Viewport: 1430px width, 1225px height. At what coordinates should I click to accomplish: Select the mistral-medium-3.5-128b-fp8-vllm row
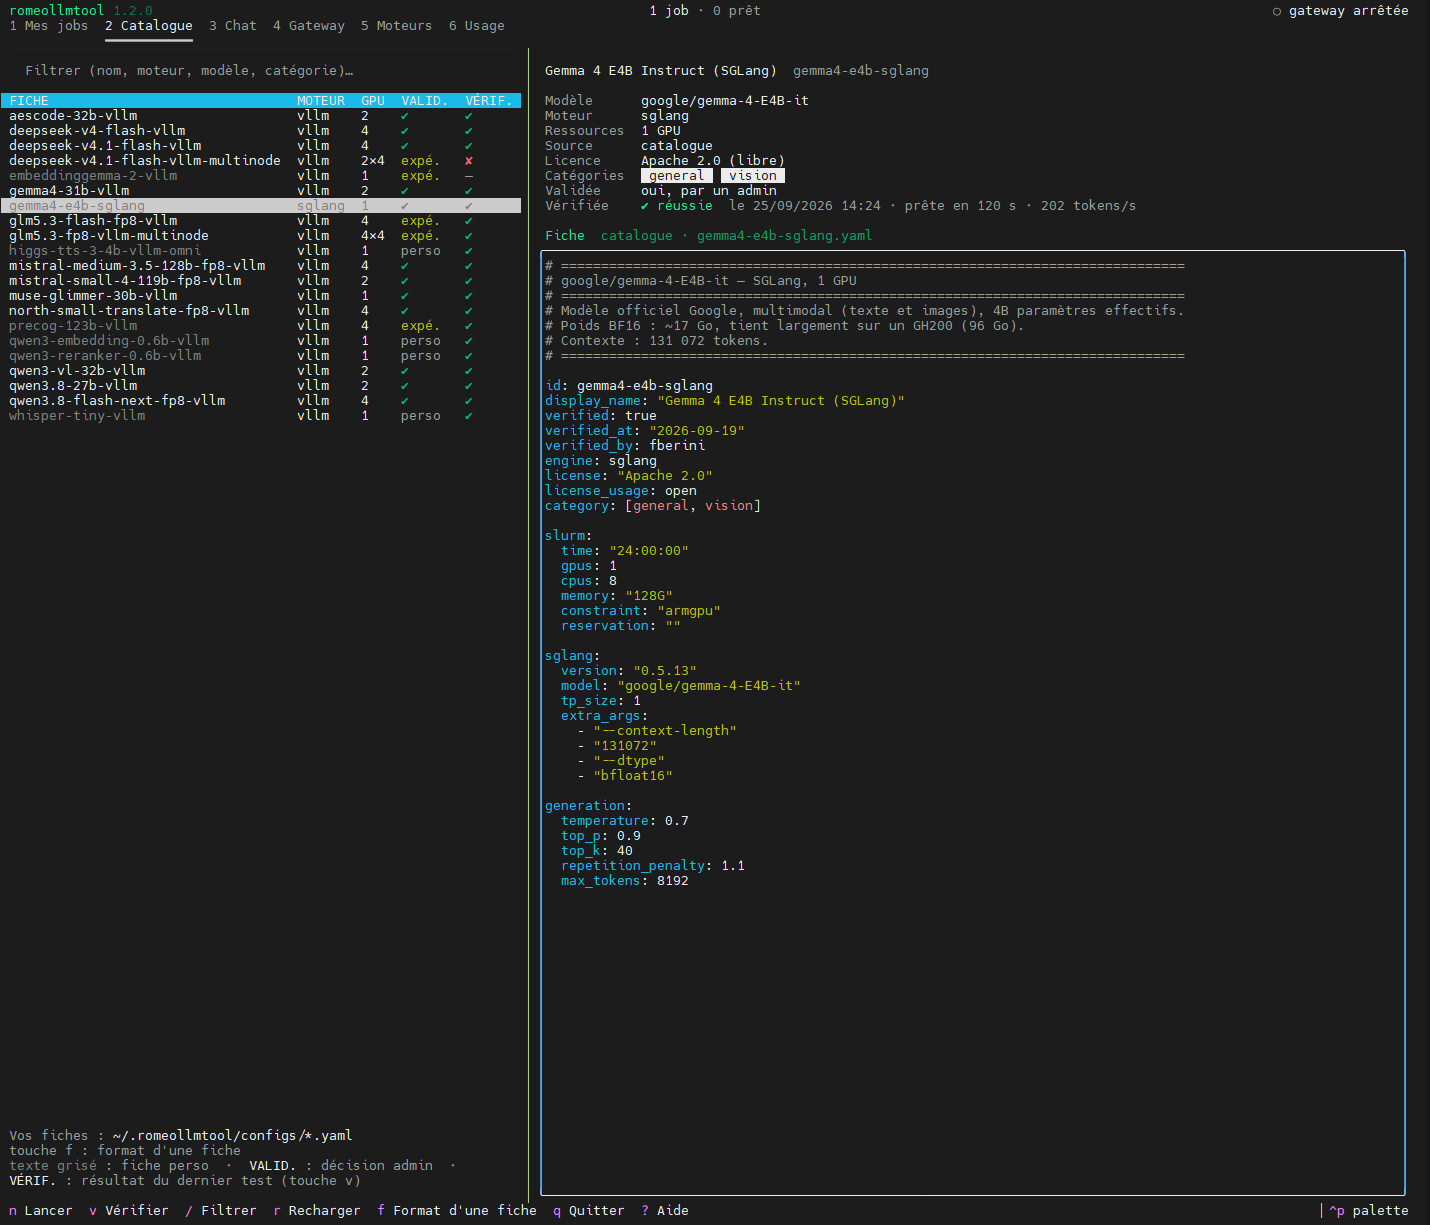pos(261,266)
